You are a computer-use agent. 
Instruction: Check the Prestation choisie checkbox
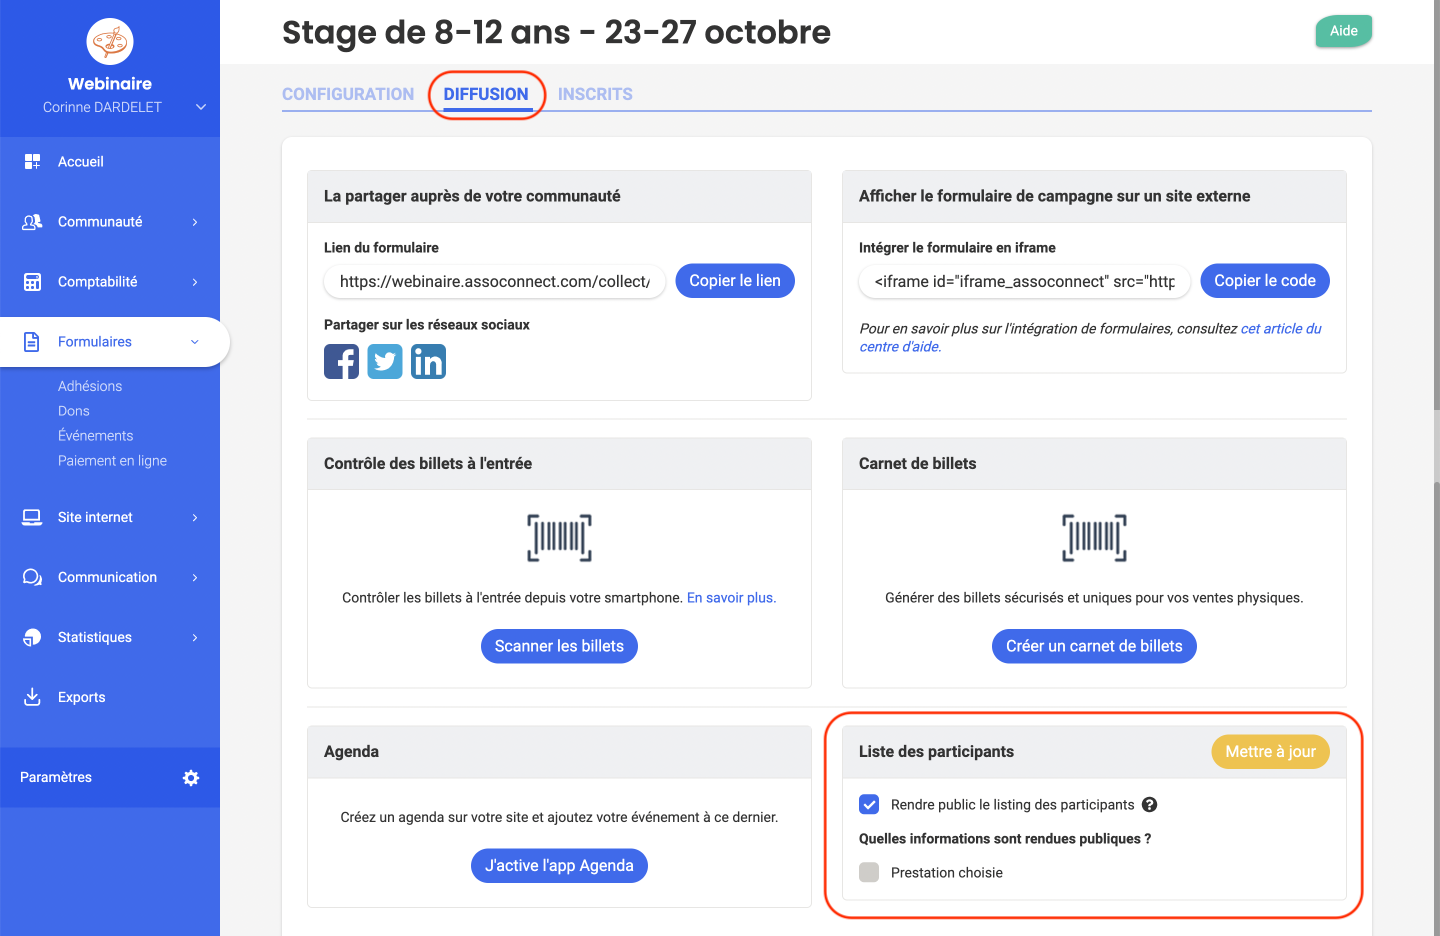pyautogui.click(x=869, y=873)
